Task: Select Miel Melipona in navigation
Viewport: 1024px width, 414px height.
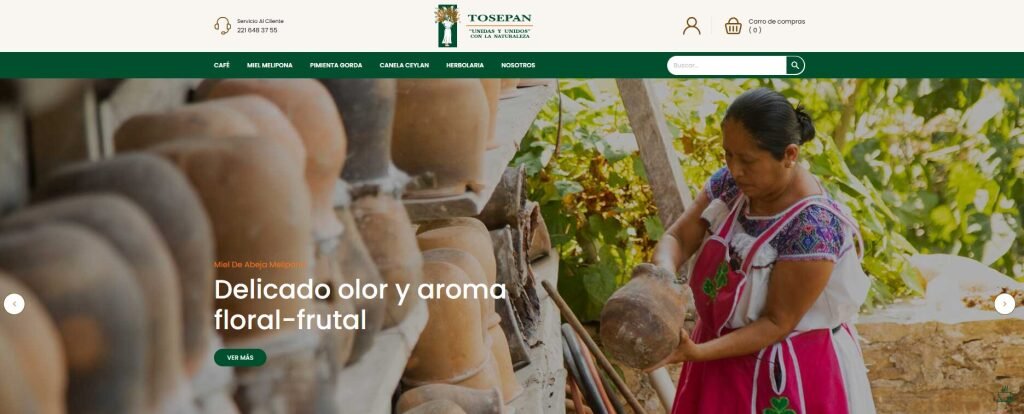Action: tap(270, 65)
